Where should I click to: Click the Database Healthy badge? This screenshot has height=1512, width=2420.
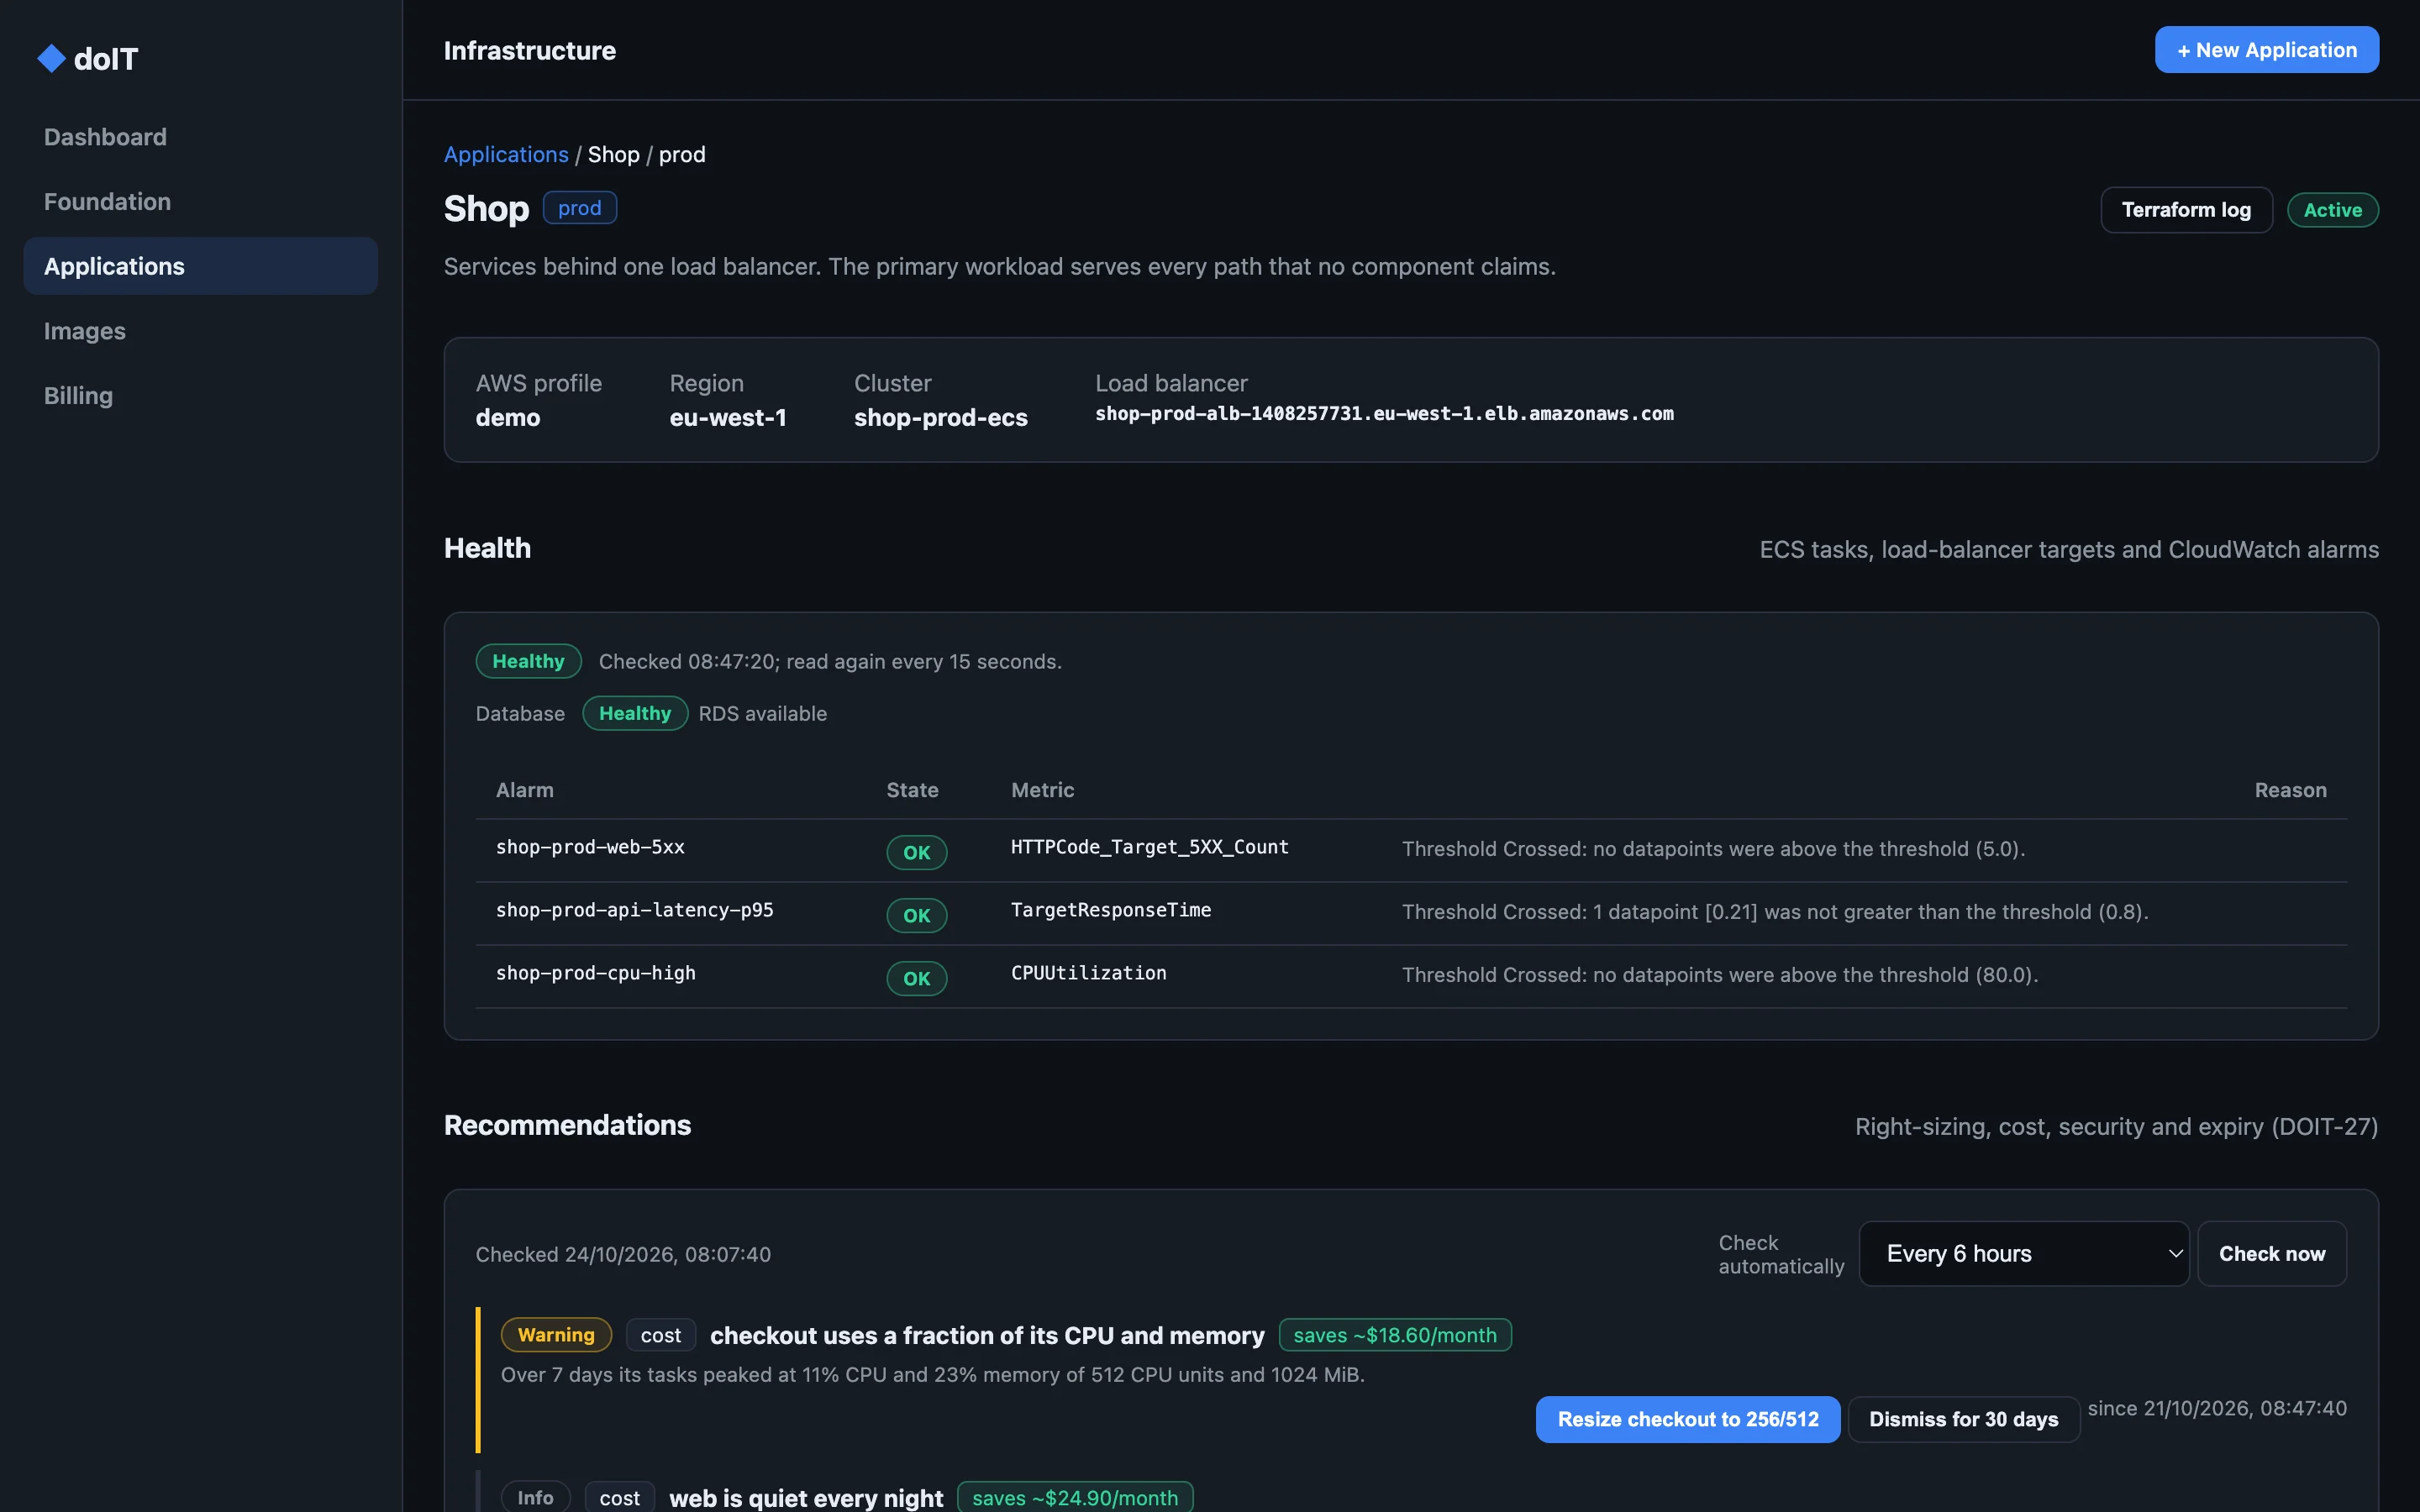point(635,713)
